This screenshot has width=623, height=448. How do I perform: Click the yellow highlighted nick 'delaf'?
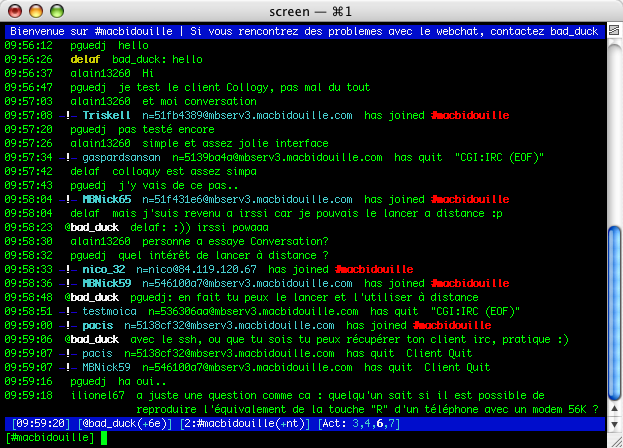tap(85, 60)
